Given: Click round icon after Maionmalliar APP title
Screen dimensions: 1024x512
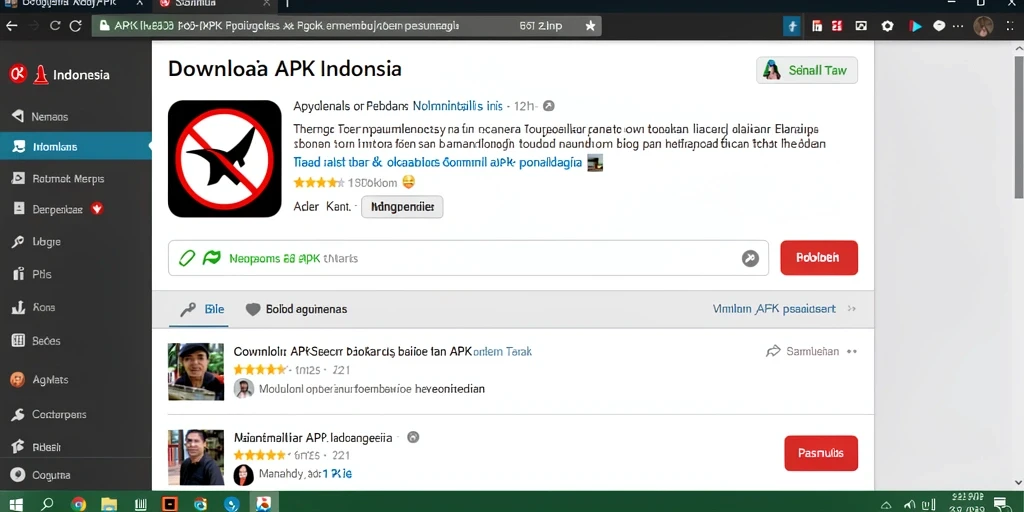Looking at the screenshot, I should click(x=413, y=438).
